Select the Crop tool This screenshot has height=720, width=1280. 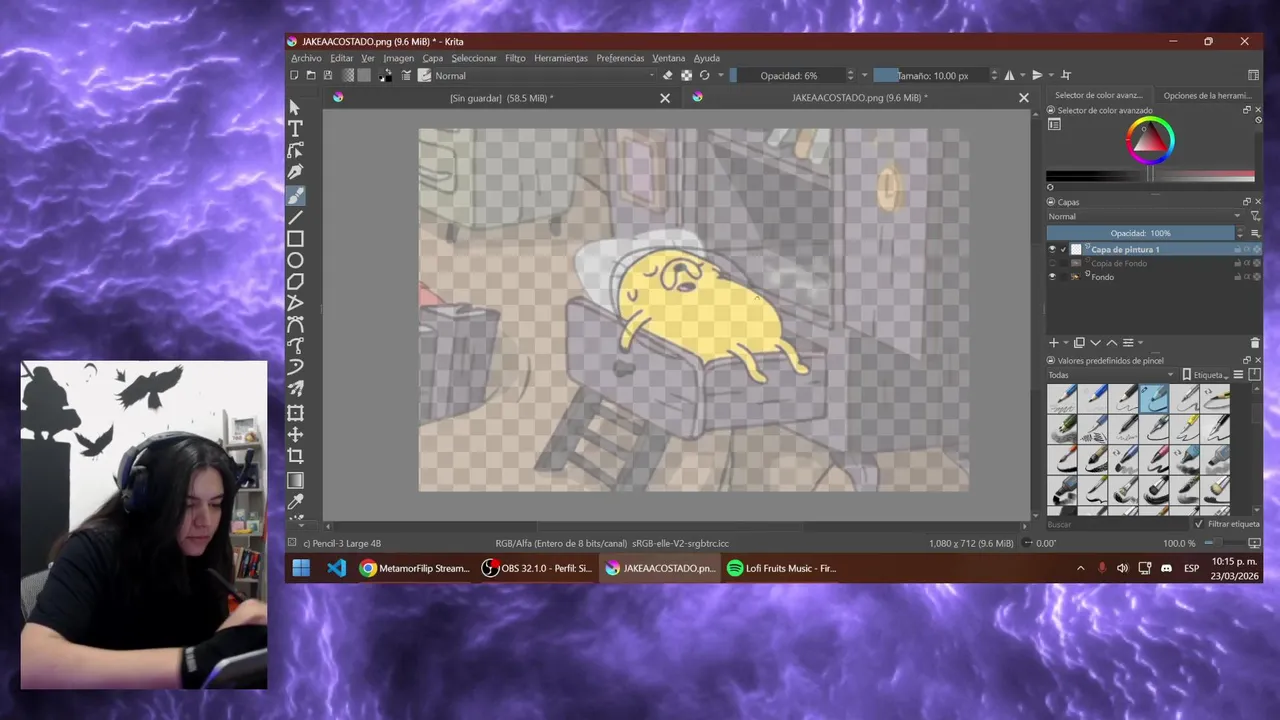295,456
